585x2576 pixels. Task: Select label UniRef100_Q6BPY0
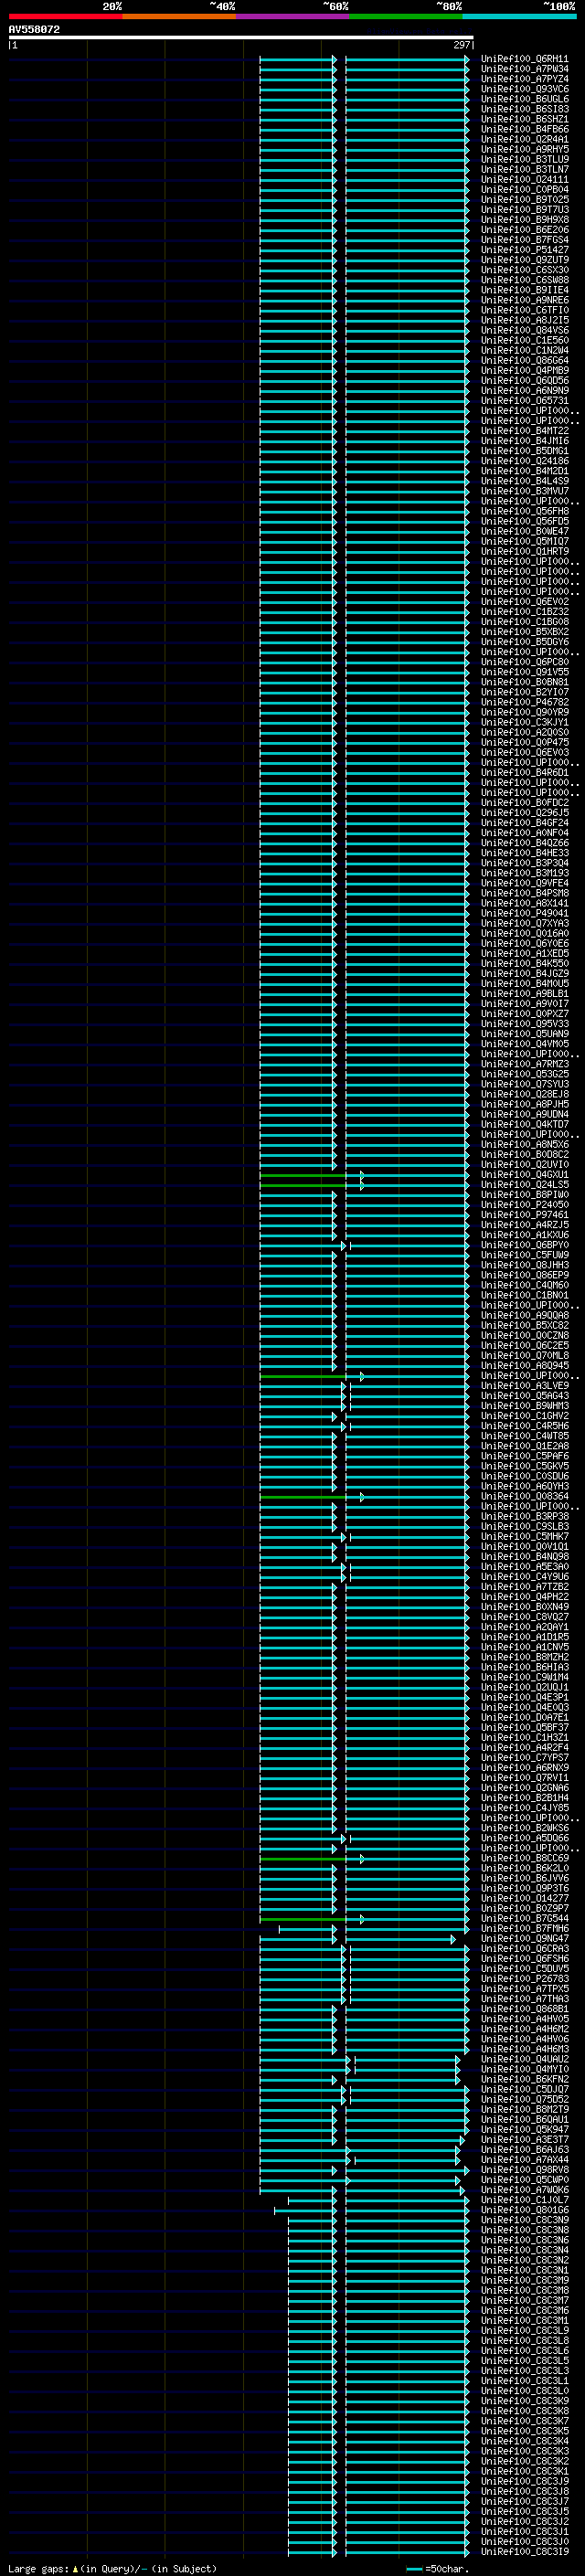[525, 1245]
